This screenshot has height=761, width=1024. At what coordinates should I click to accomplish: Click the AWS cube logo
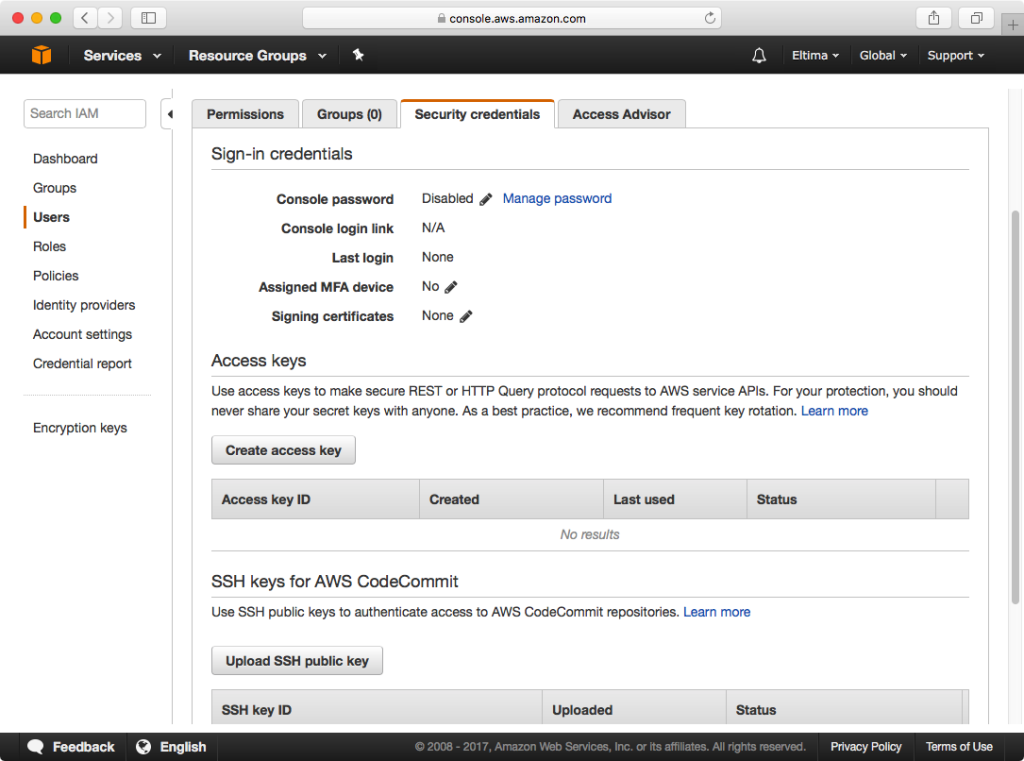(41, 55)
